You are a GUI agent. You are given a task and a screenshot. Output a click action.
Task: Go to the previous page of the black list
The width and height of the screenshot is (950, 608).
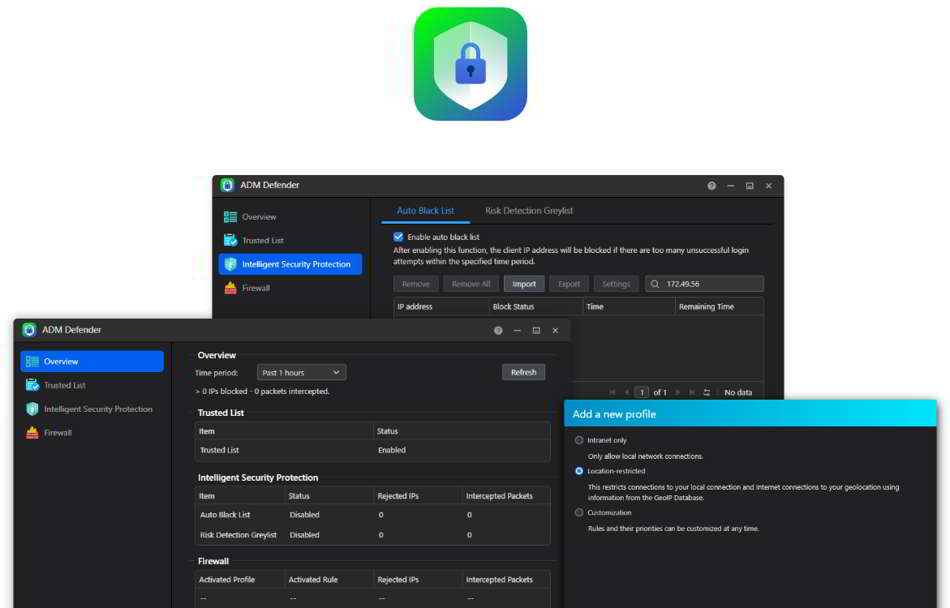point(626,392)
